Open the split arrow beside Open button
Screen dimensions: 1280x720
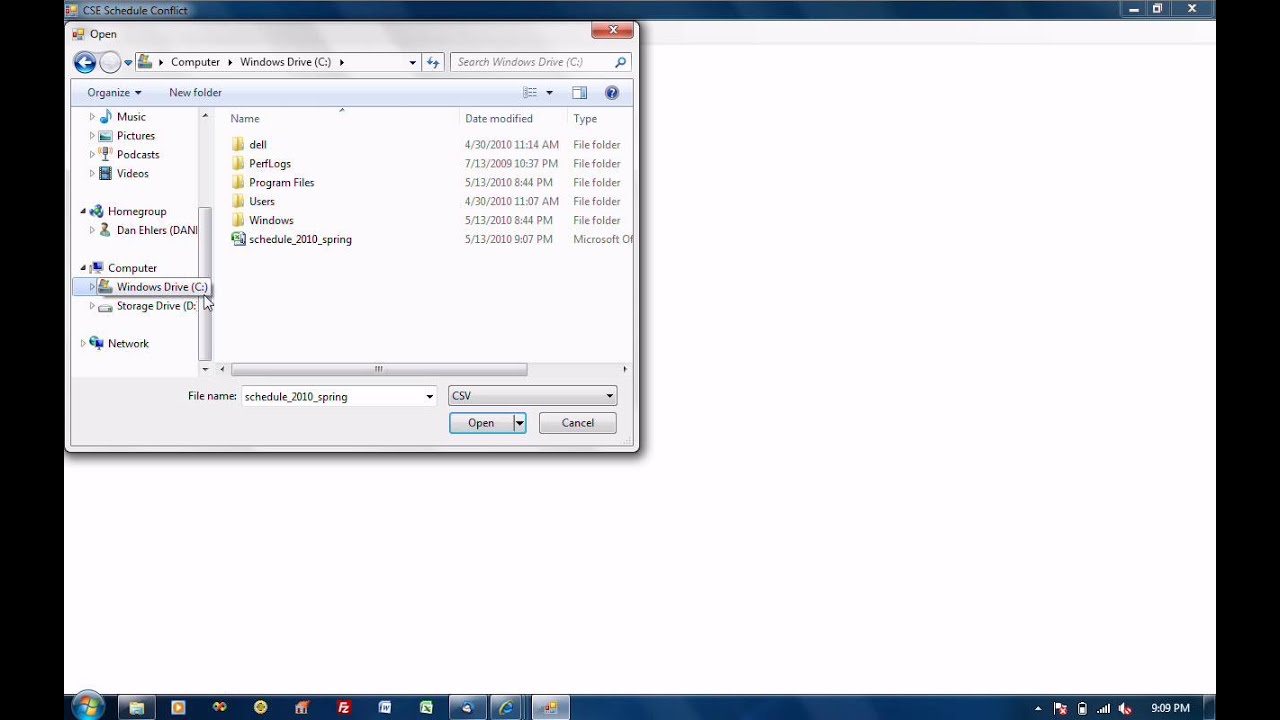pyautogui.click(x=519, y=423)
